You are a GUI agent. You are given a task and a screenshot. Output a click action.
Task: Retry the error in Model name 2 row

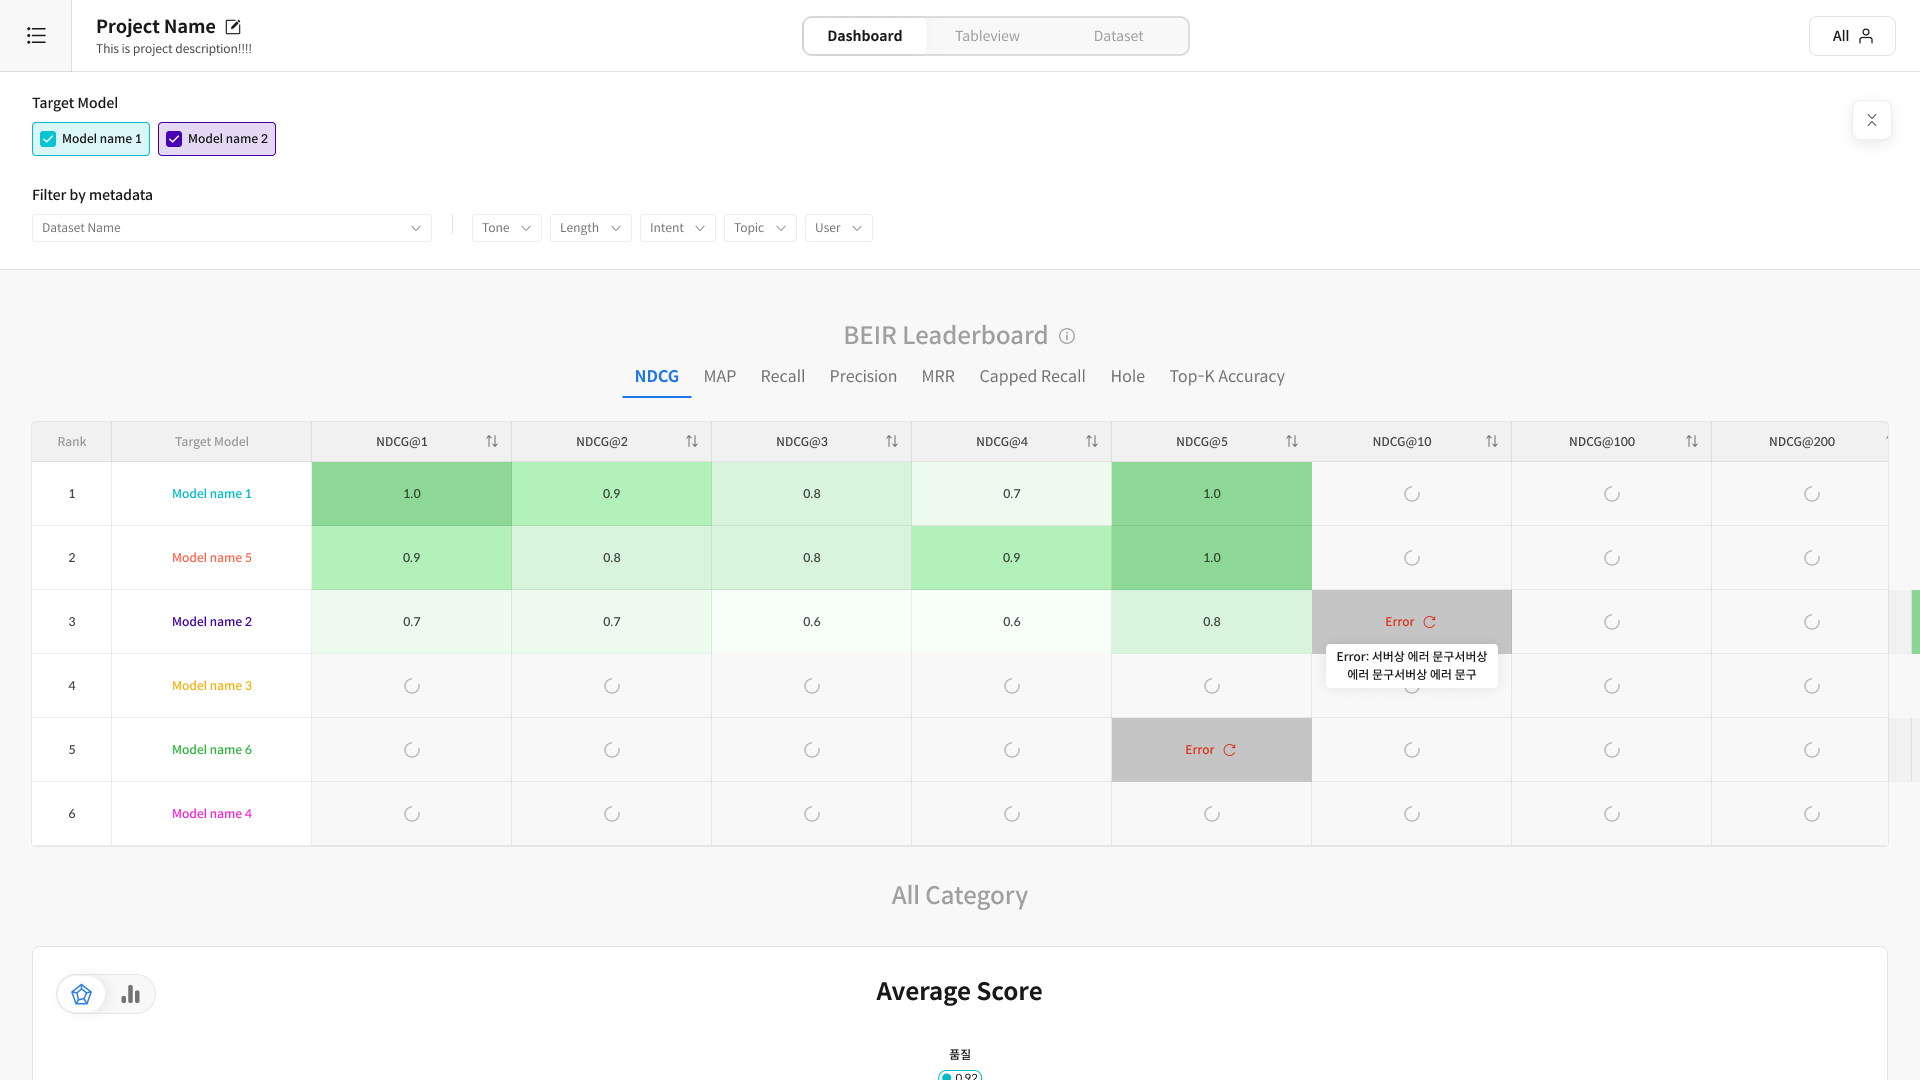(1429, 622)
